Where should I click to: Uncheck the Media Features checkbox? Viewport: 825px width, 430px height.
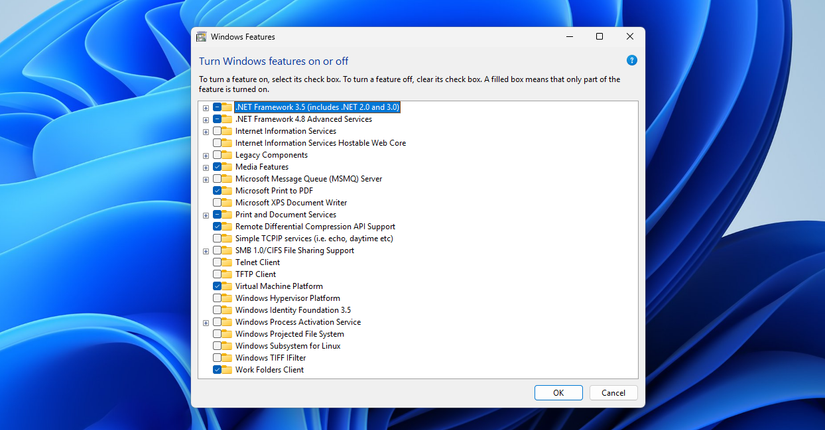point(217,167)
